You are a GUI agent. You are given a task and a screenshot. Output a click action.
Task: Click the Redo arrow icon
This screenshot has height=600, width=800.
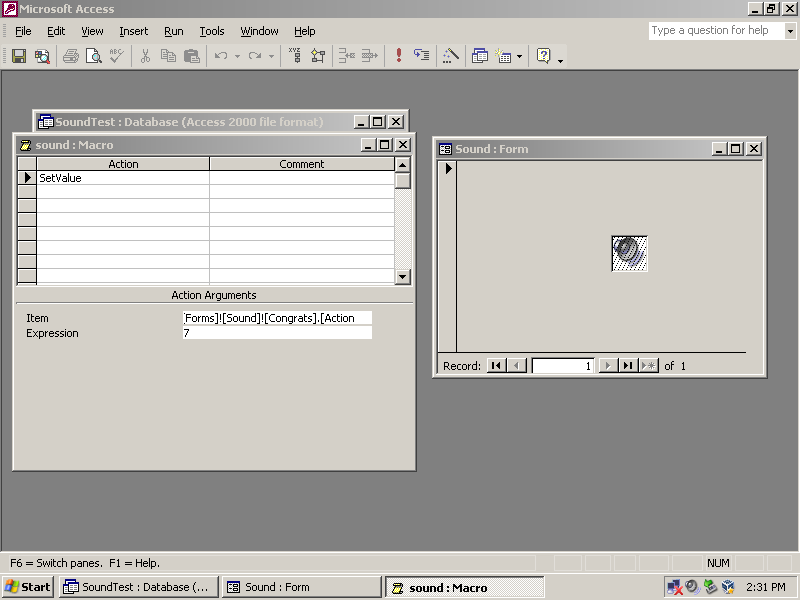(255, 56)
